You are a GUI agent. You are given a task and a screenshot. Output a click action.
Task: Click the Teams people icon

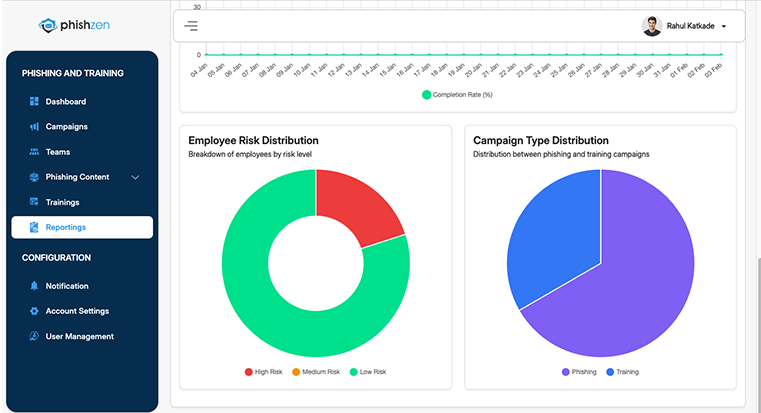pyautogui.click(x=34, y=152)
